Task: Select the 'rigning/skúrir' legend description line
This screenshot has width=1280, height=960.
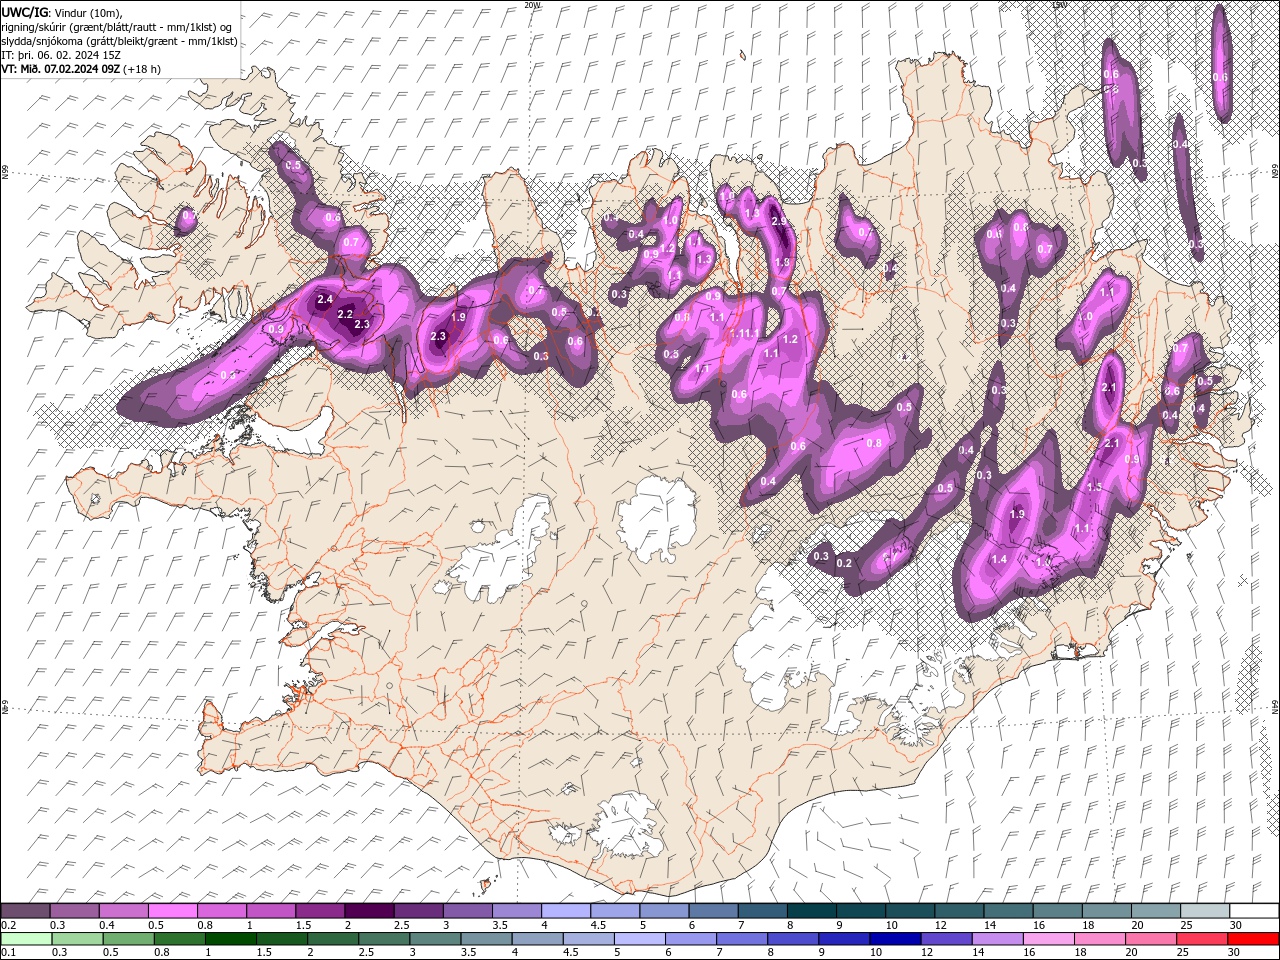Action: (x=118, y=26)
